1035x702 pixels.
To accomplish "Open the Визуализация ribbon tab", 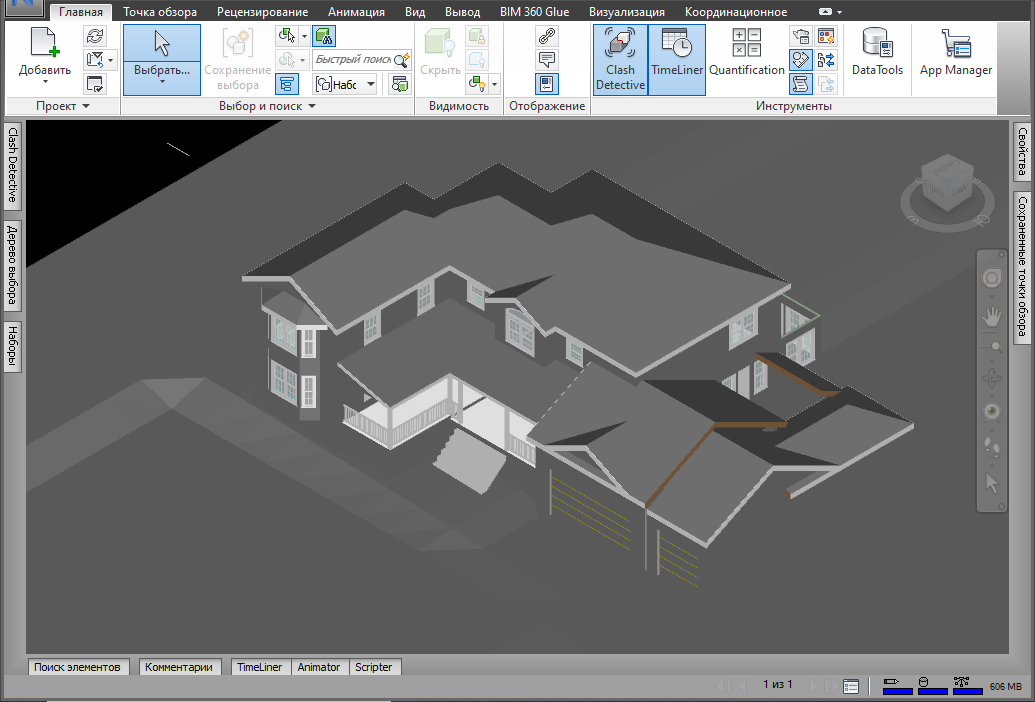I will tap(627, 12).
